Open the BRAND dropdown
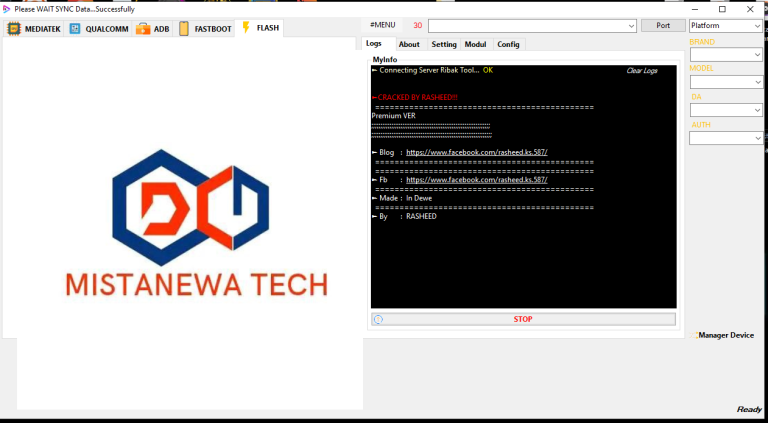 (726, 54)
